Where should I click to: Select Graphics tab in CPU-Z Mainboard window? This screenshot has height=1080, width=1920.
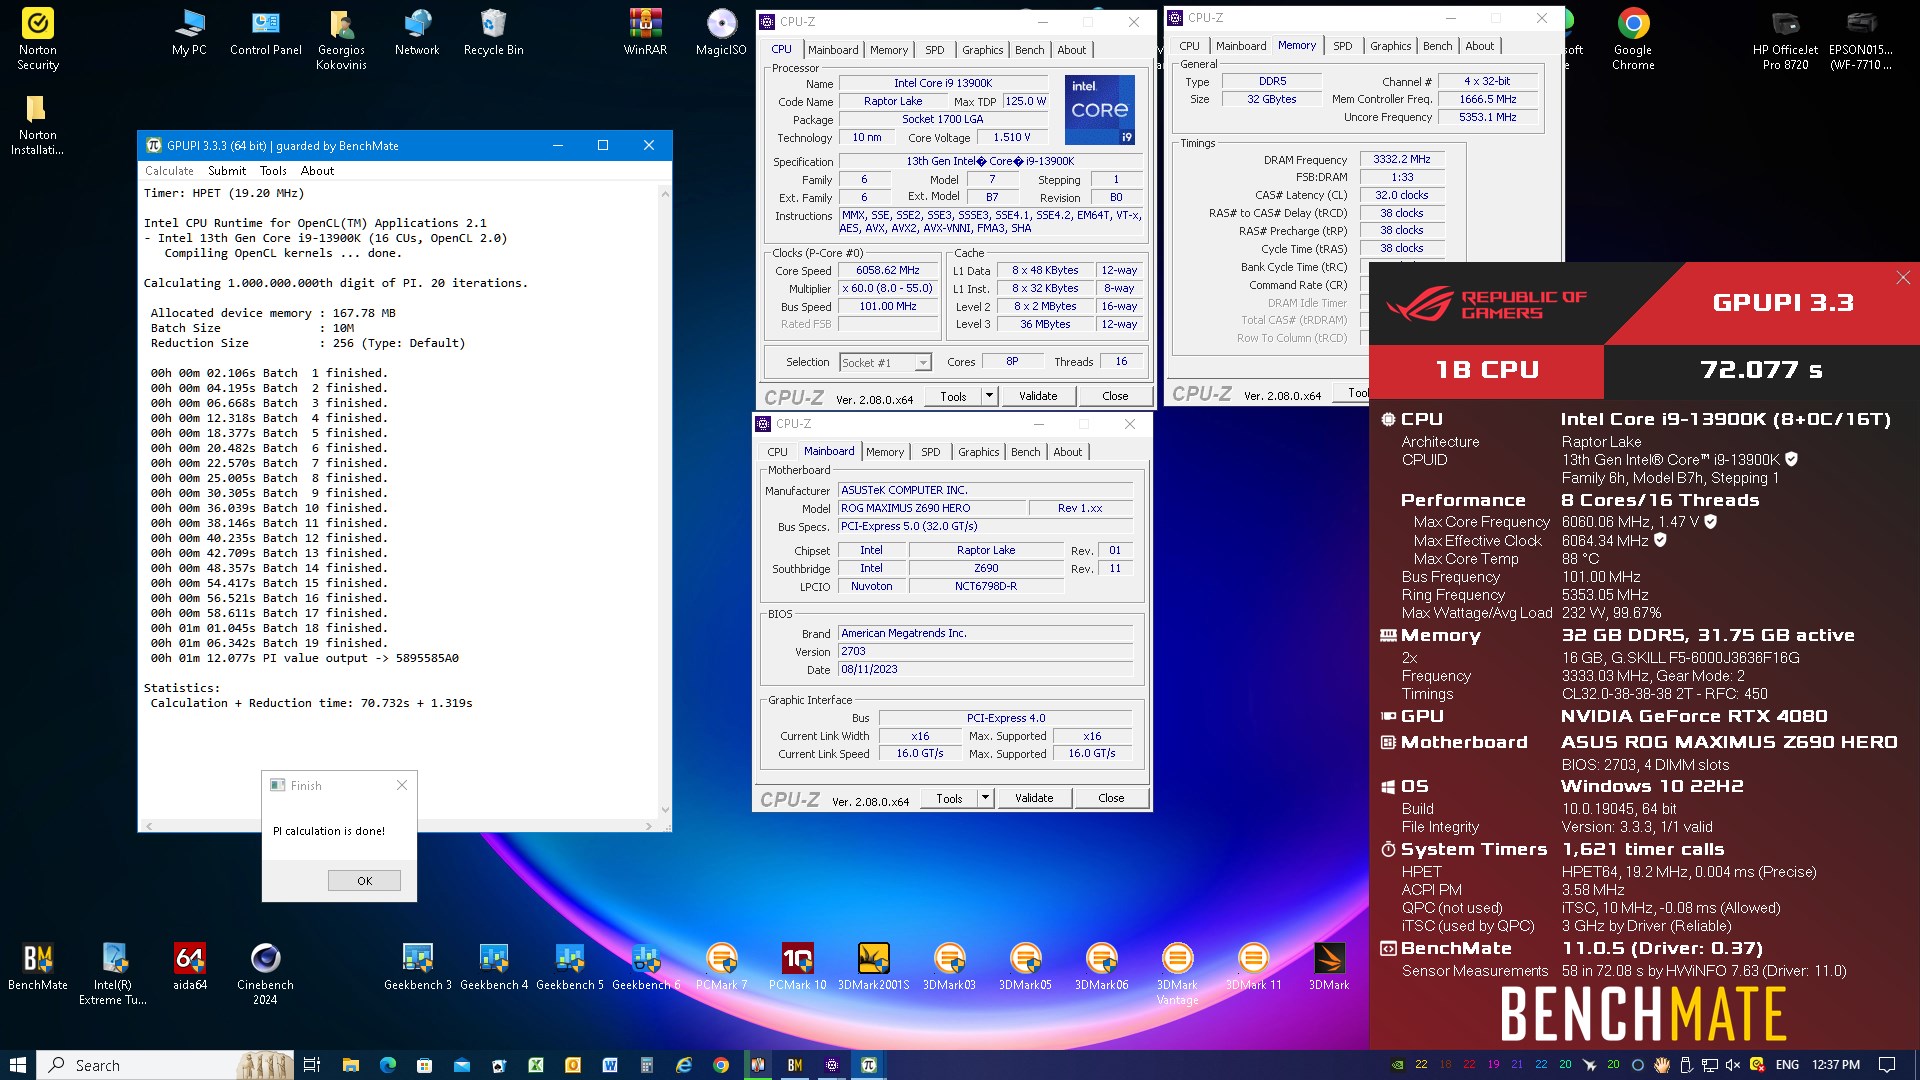pyautogui.click(x=978, y=452)
